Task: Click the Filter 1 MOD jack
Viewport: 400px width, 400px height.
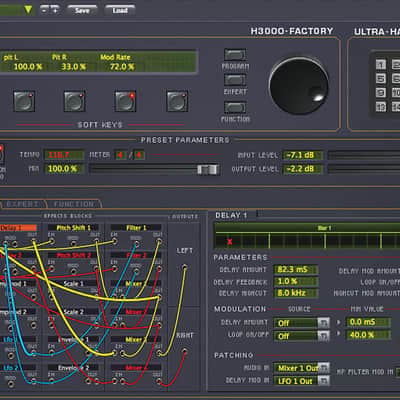Action: click(136, 244)
